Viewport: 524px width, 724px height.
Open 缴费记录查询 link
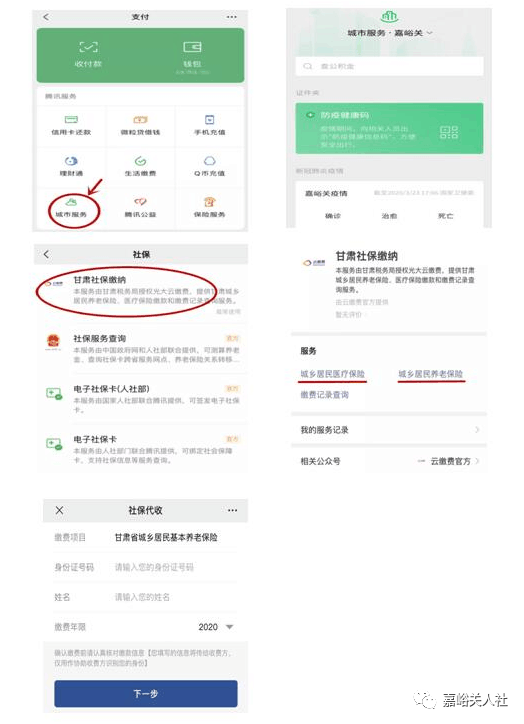(x=325, y=395)
